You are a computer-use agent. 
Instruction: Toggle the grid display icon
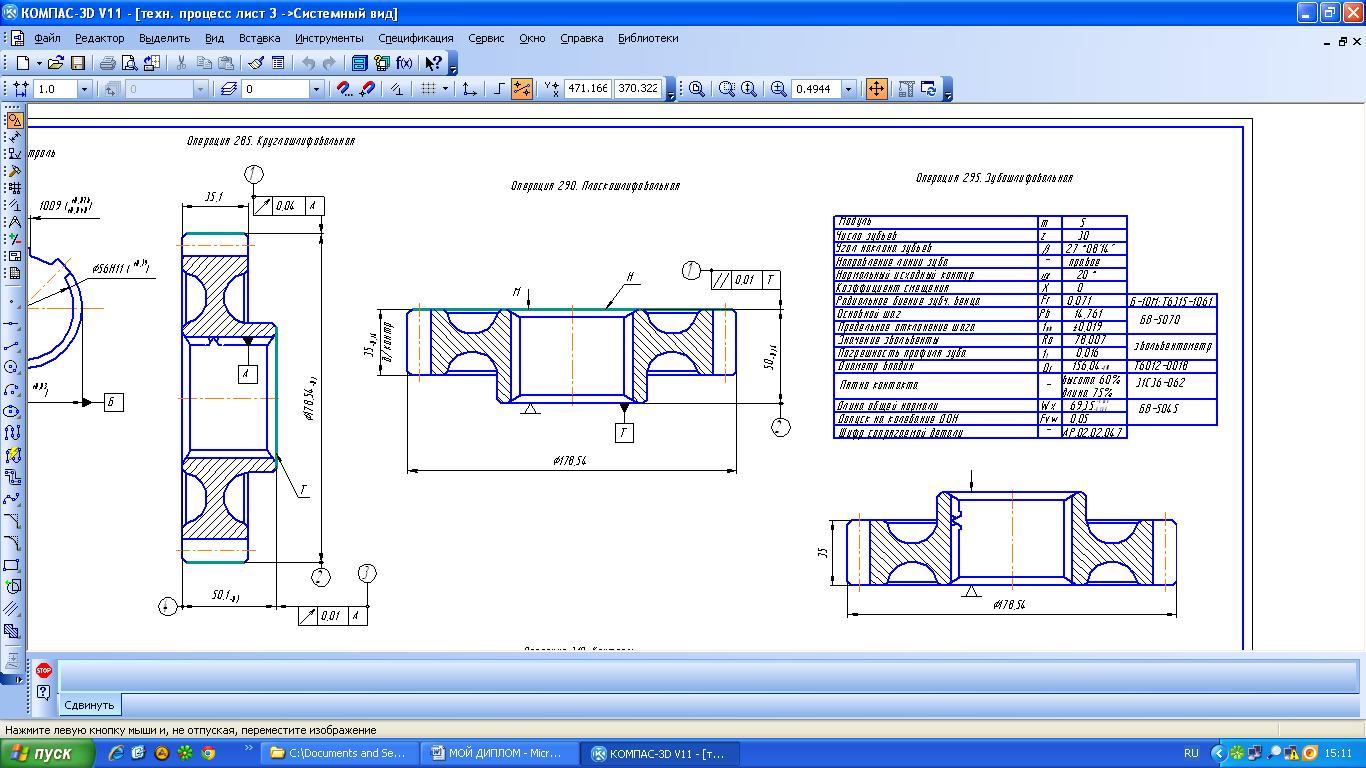coord(428,89)
